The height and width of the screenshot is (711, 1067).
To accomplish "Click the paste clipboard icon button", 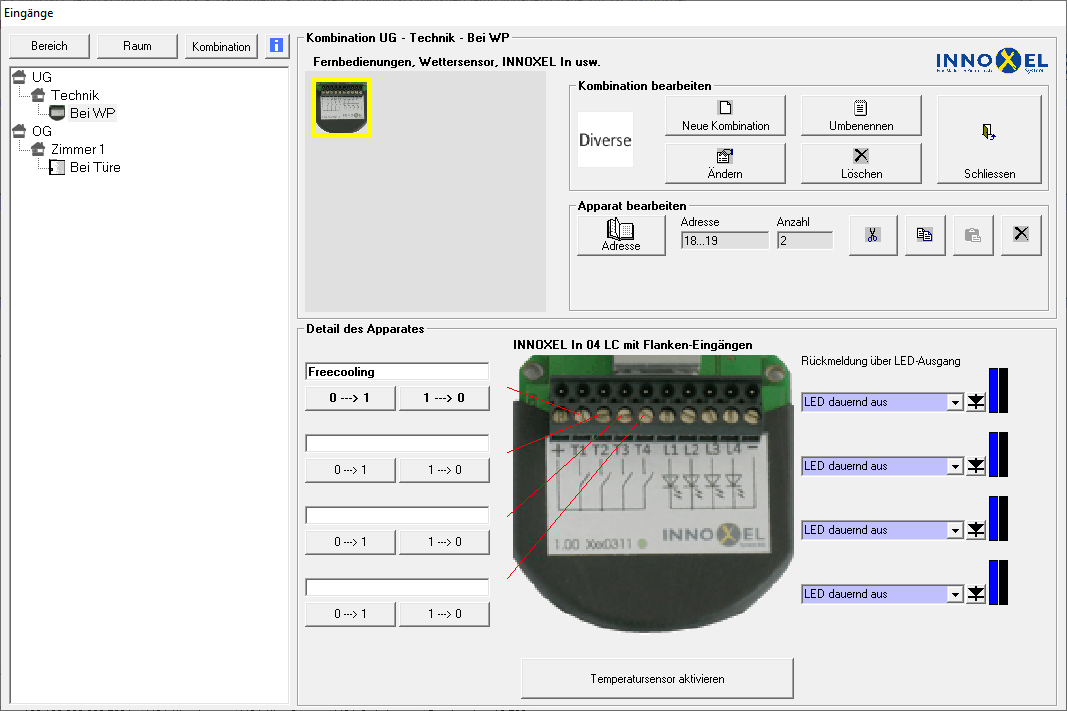I will click(973, 235).
